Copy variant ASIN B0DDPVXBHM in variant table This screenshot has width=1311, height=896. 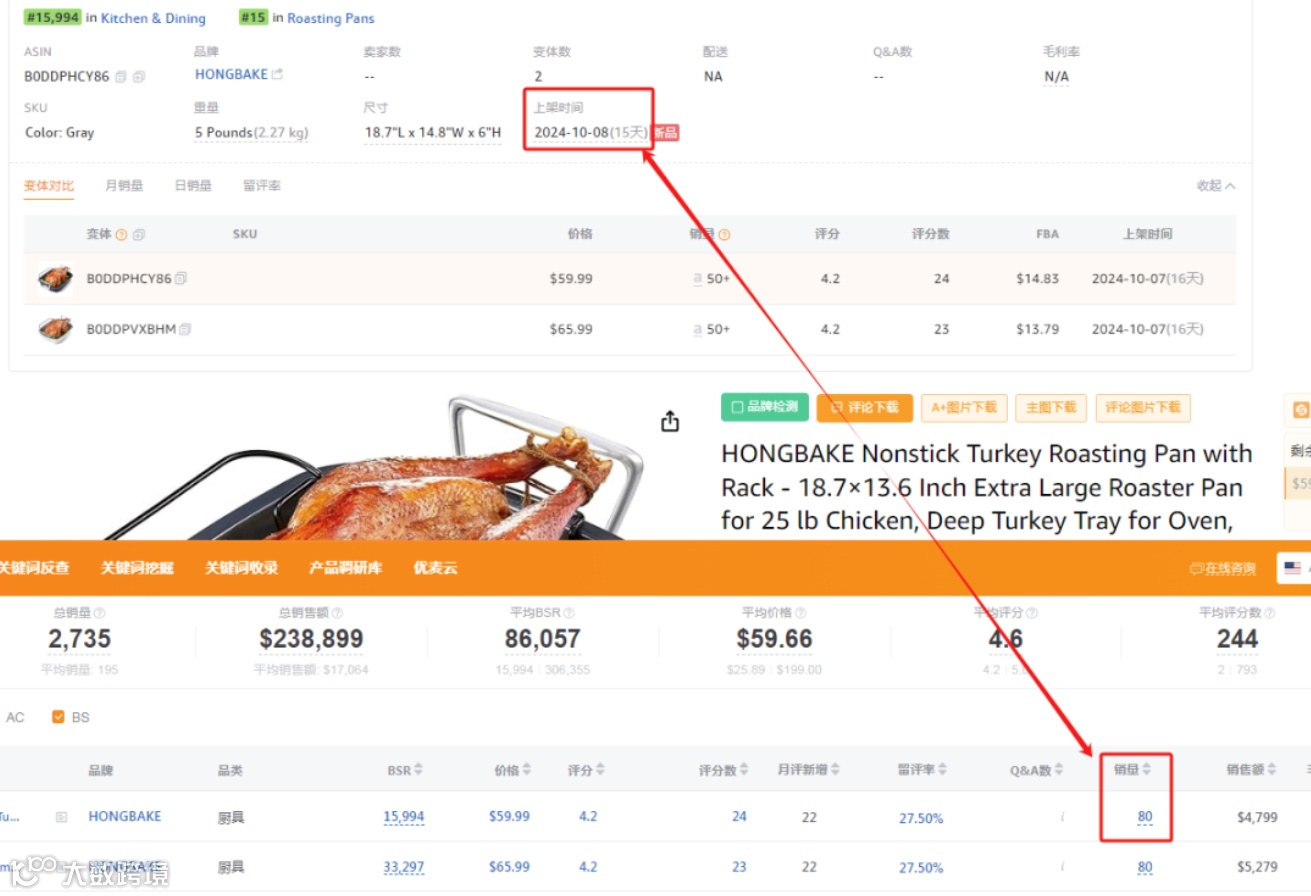coord(186,329)
